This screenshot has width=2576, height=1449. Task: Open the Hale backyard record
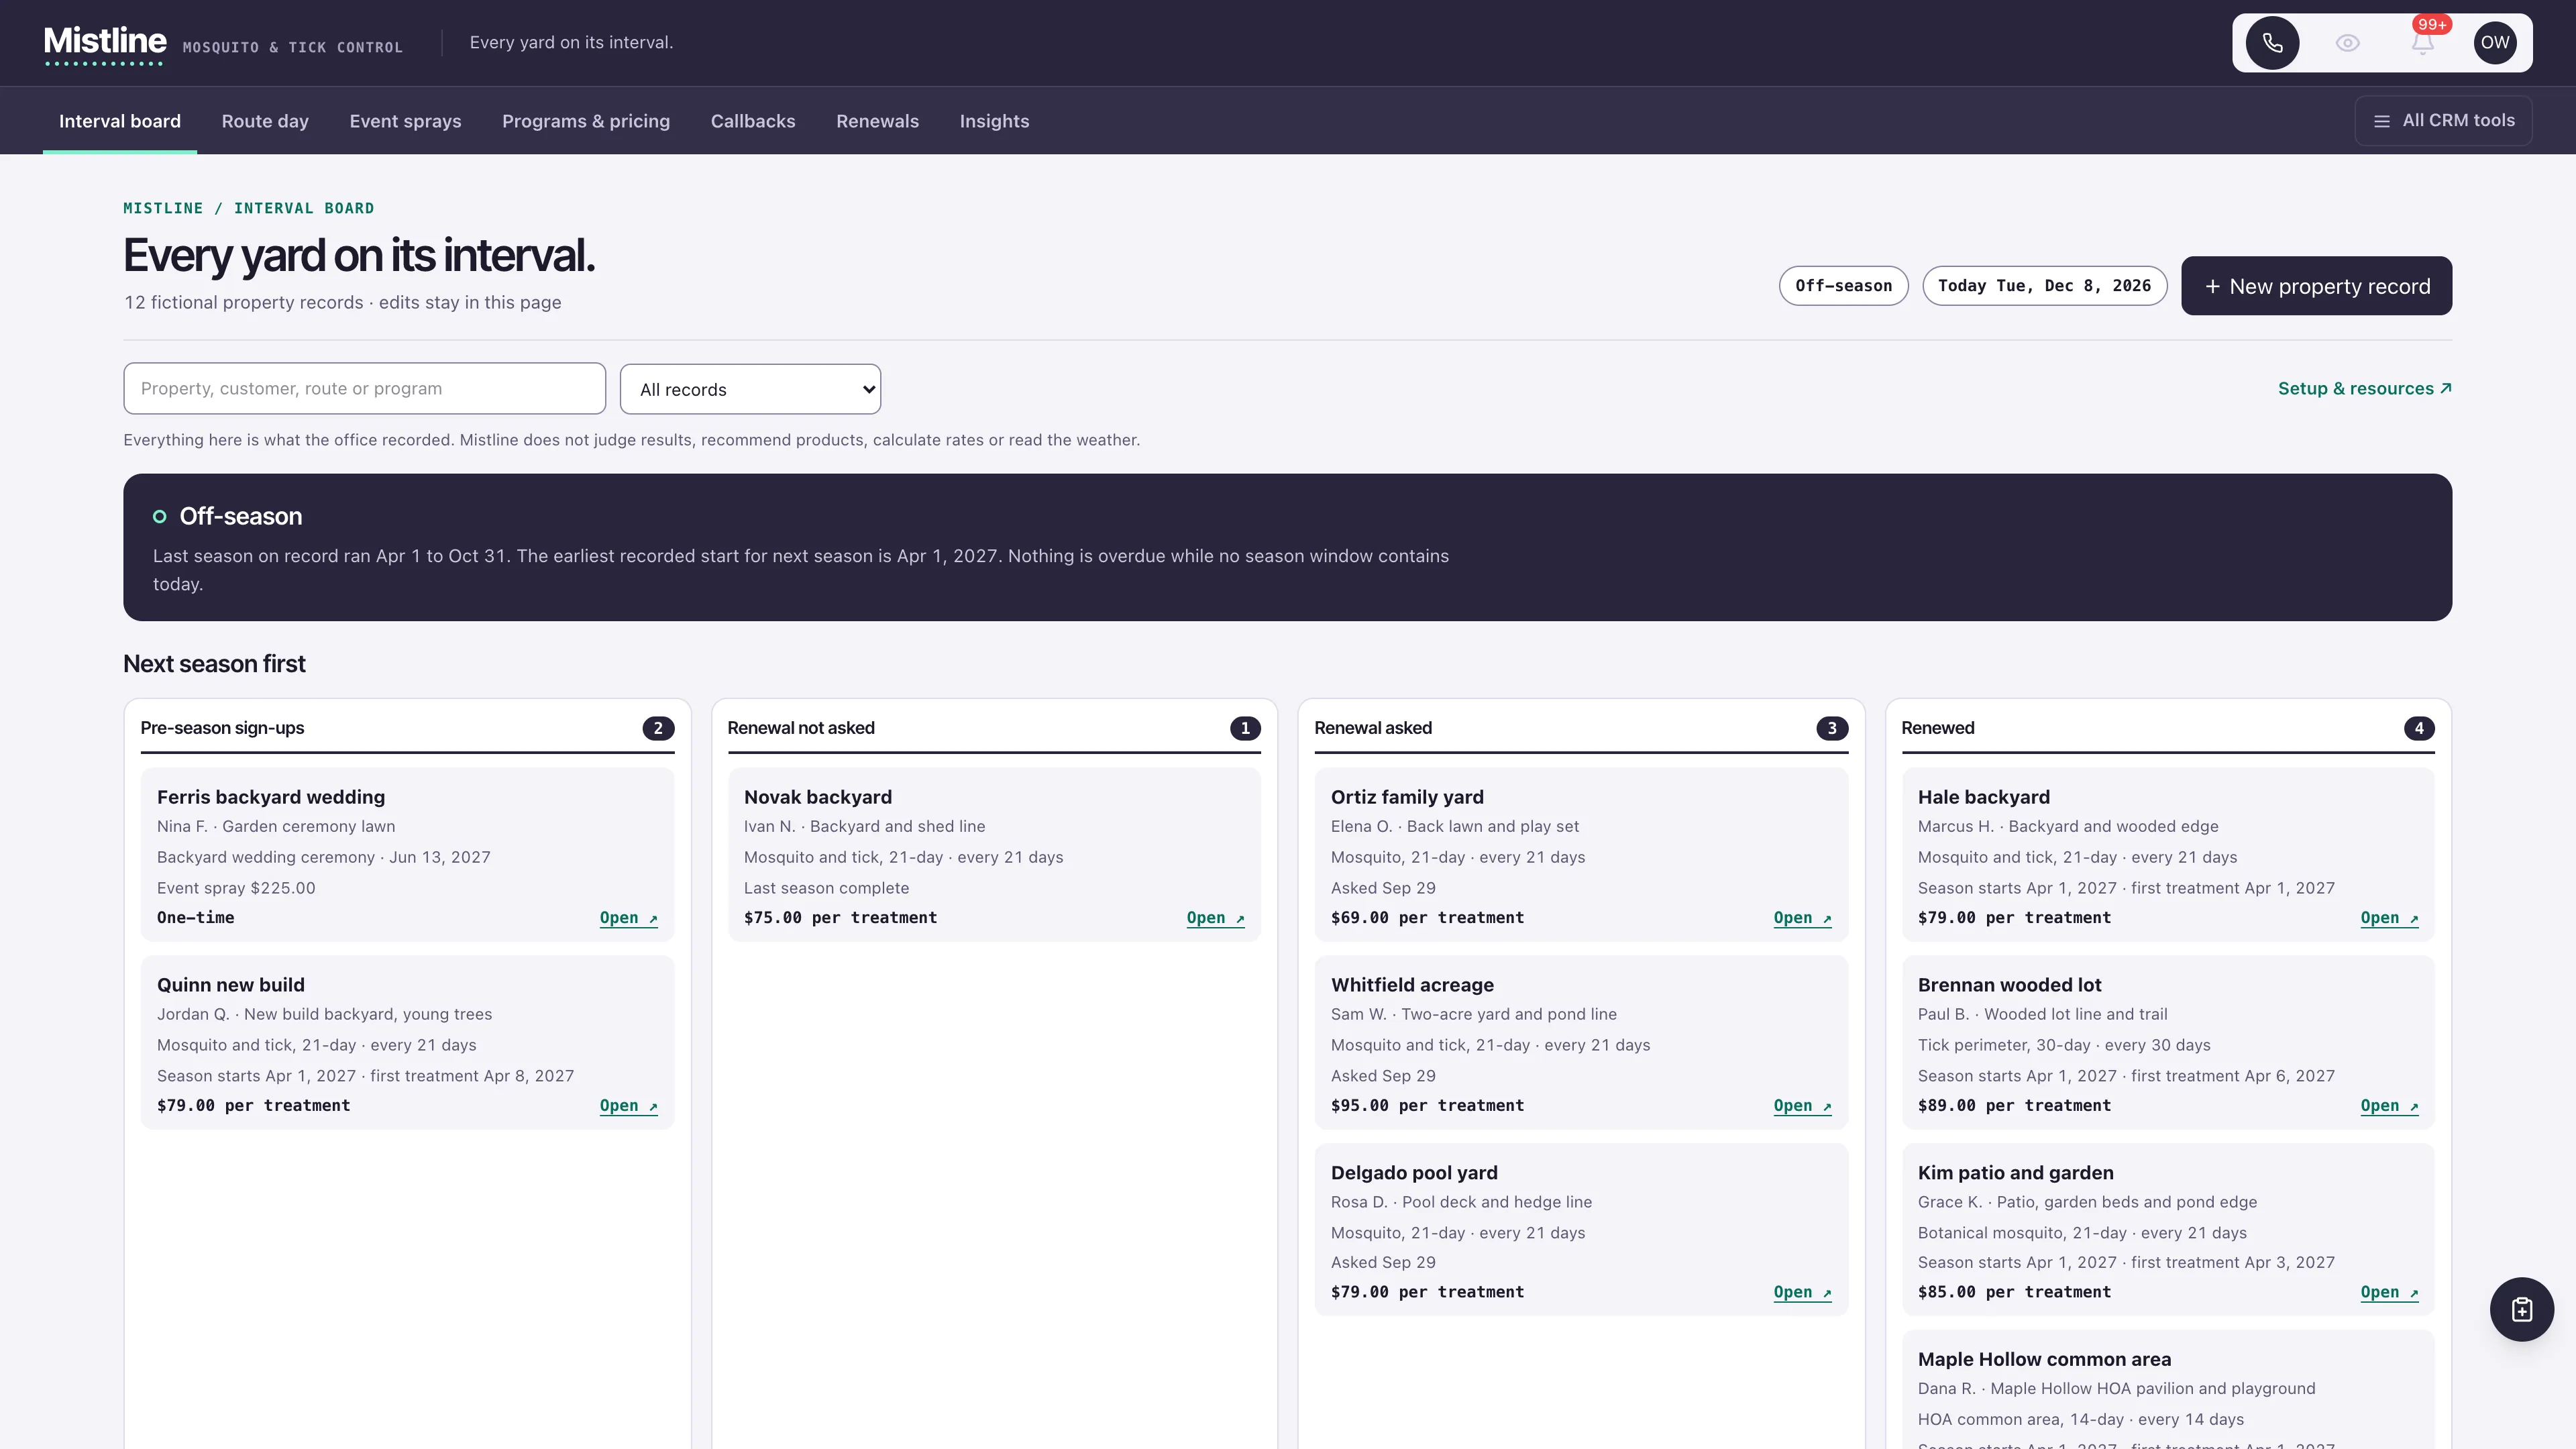(2389, 918)
